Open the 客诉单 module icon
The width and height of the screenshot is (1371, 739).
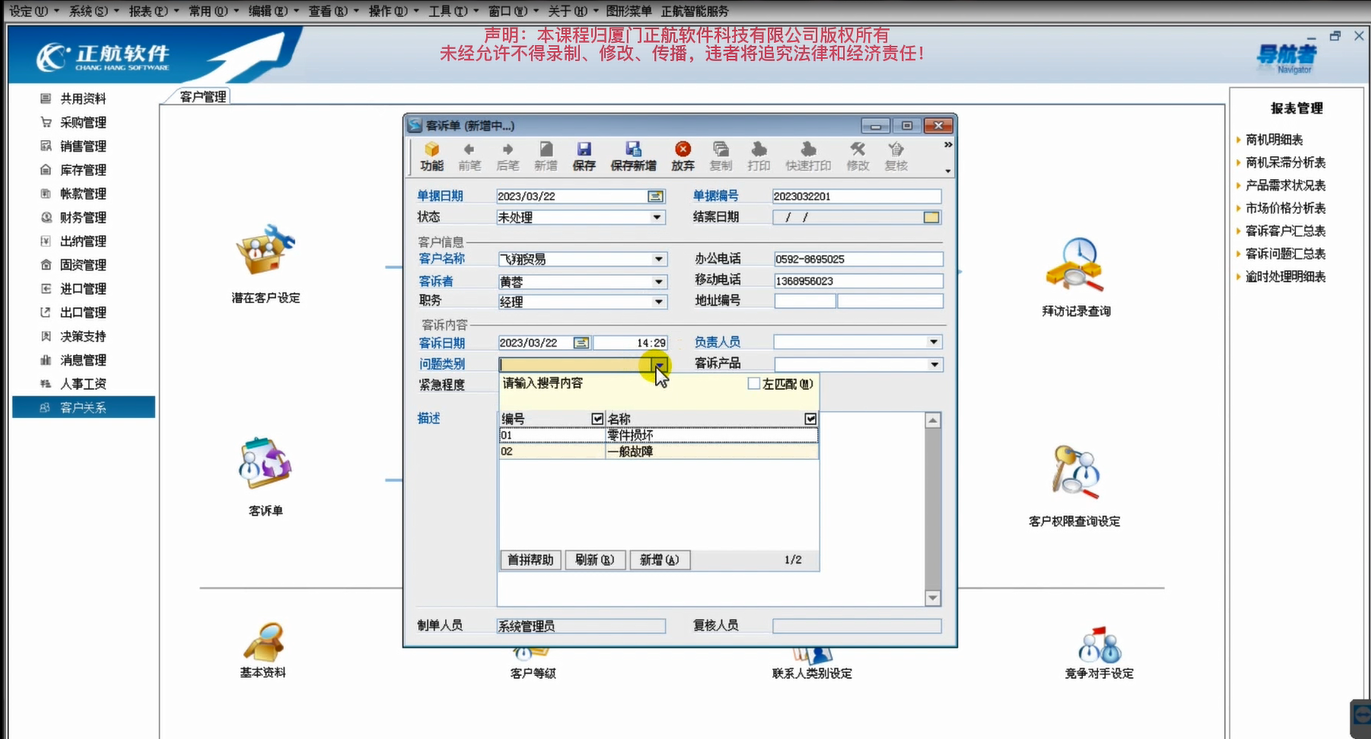265,464
